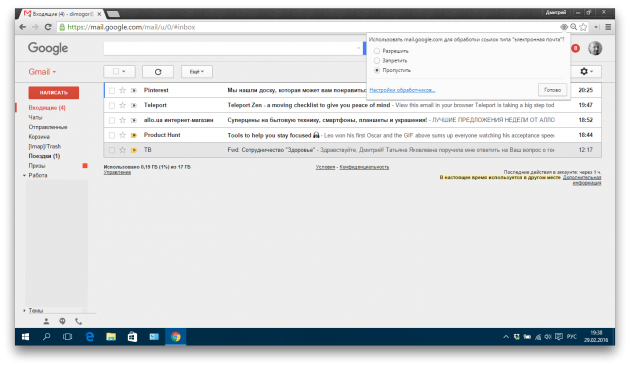The width and height of the screenshot is (630, 367).
Task: Open the Управление storage link
Action: 117,172
